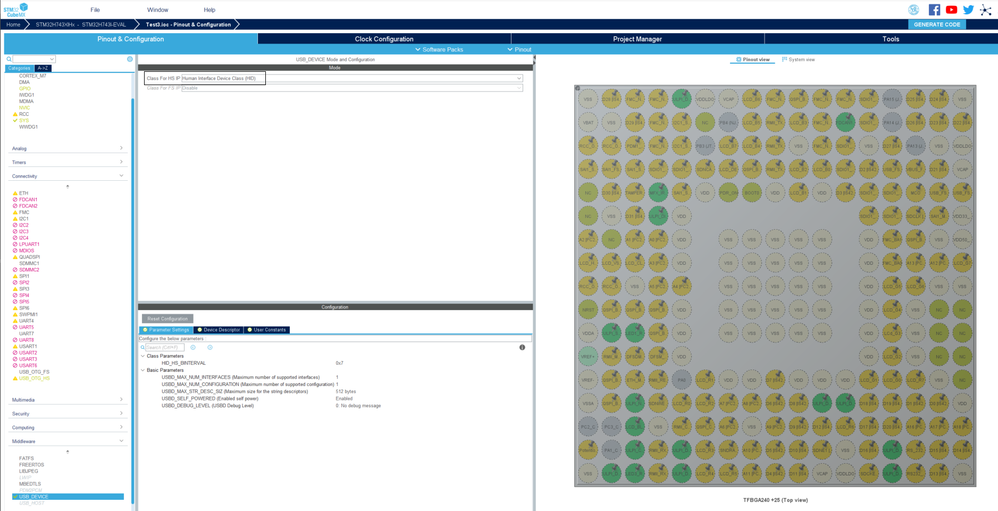Screen dimensions: 998x511
Task: Click the STM32CubeMX logo
Action: click(x=15, y=10)
